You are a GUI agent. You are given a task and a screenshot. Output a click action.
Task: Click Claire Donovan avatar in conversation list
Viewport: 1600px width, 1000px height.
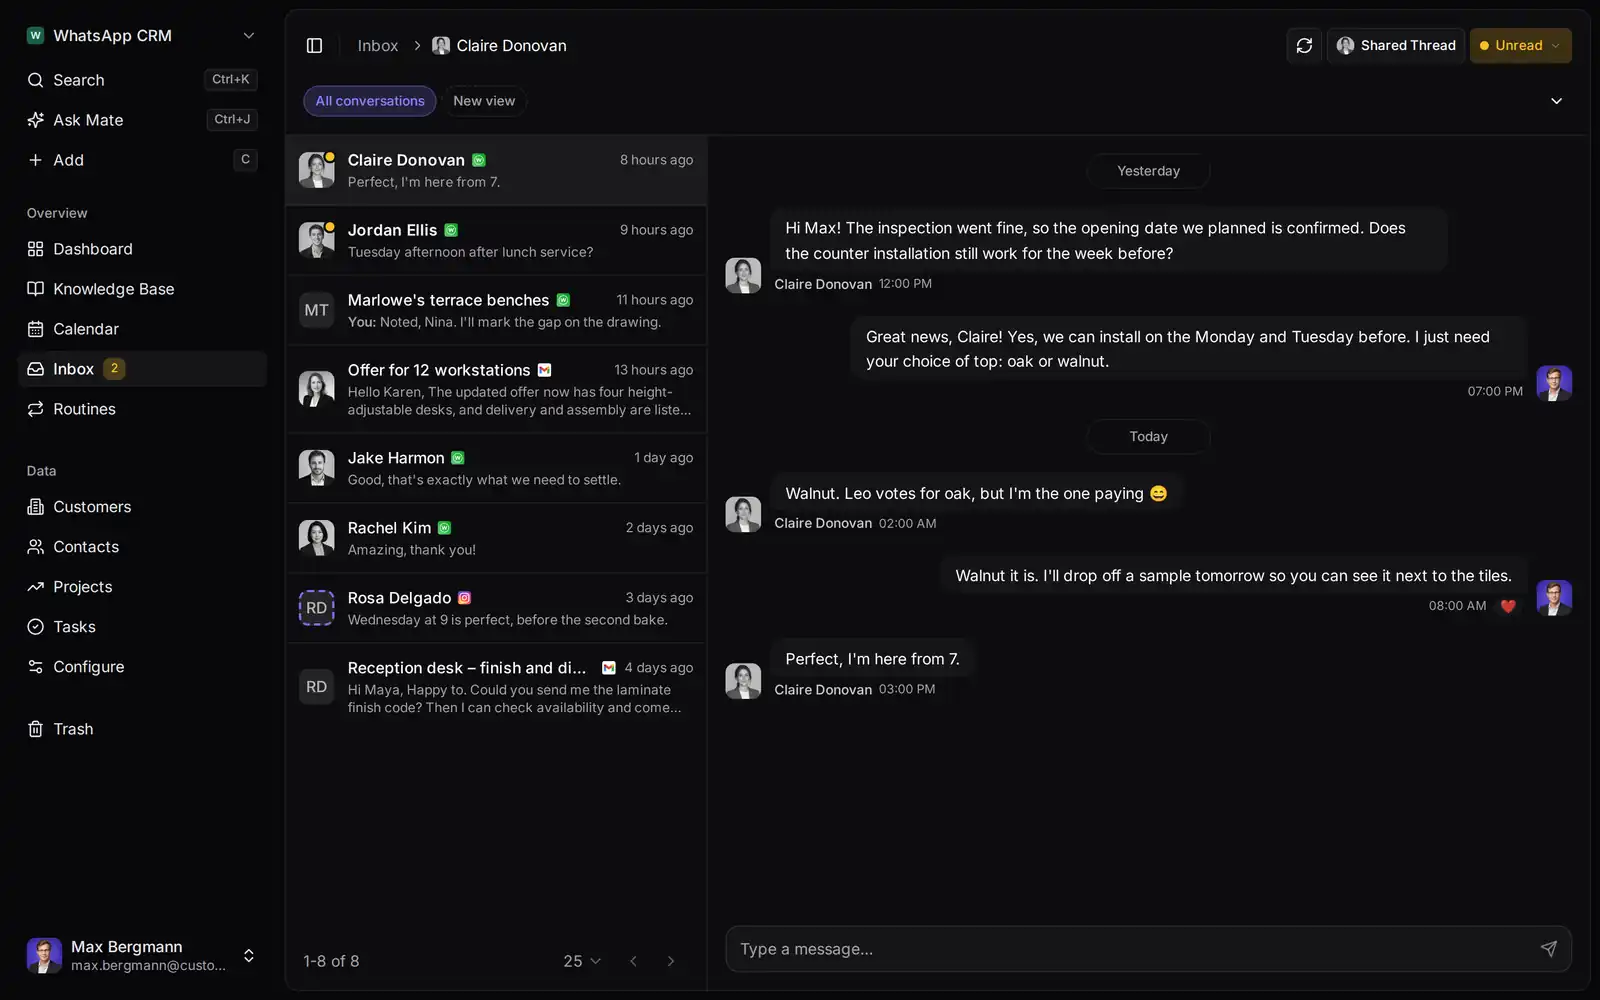[316, 170]
